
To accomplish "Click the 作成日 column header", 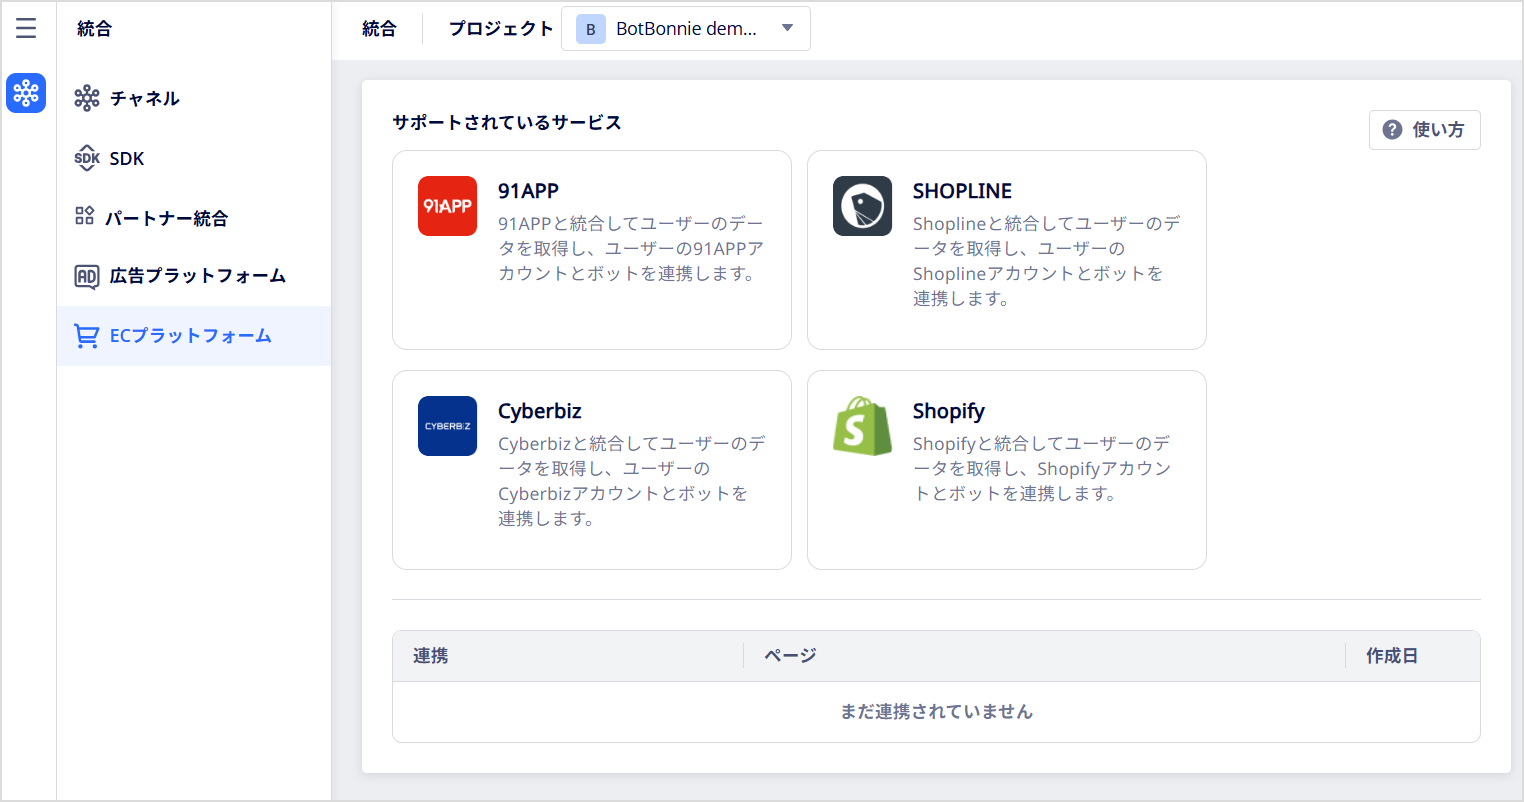I will 1392,656.
